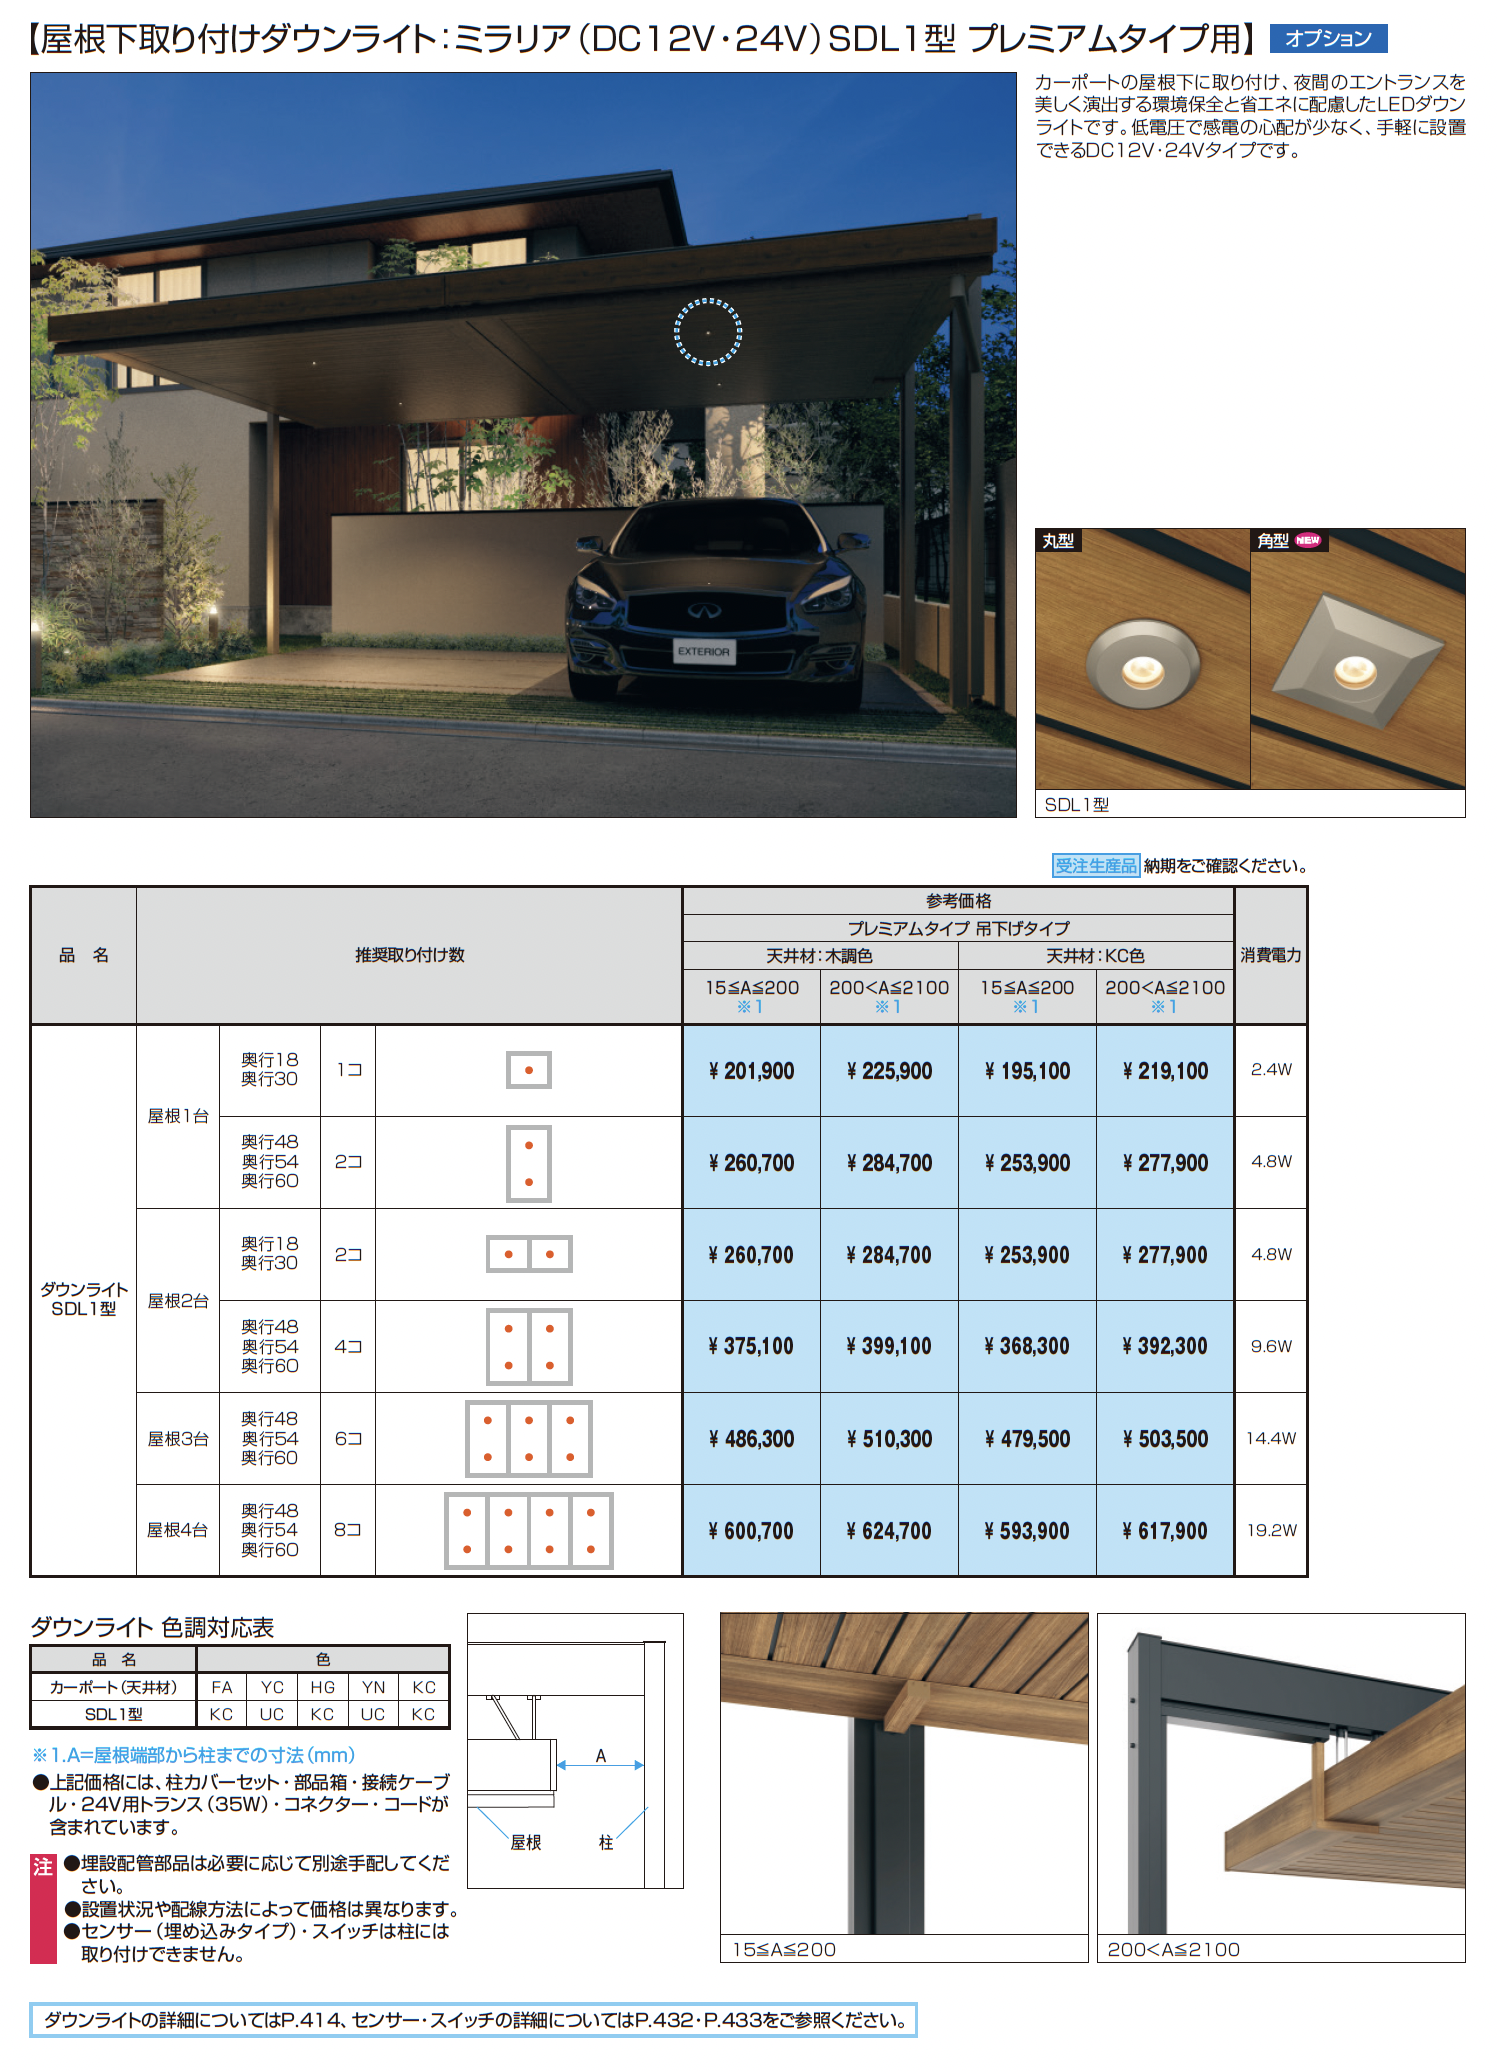Select the 角型 square downlight photo
This screenshot has height=2072, width=1497.
click(x=1358, y=659)
